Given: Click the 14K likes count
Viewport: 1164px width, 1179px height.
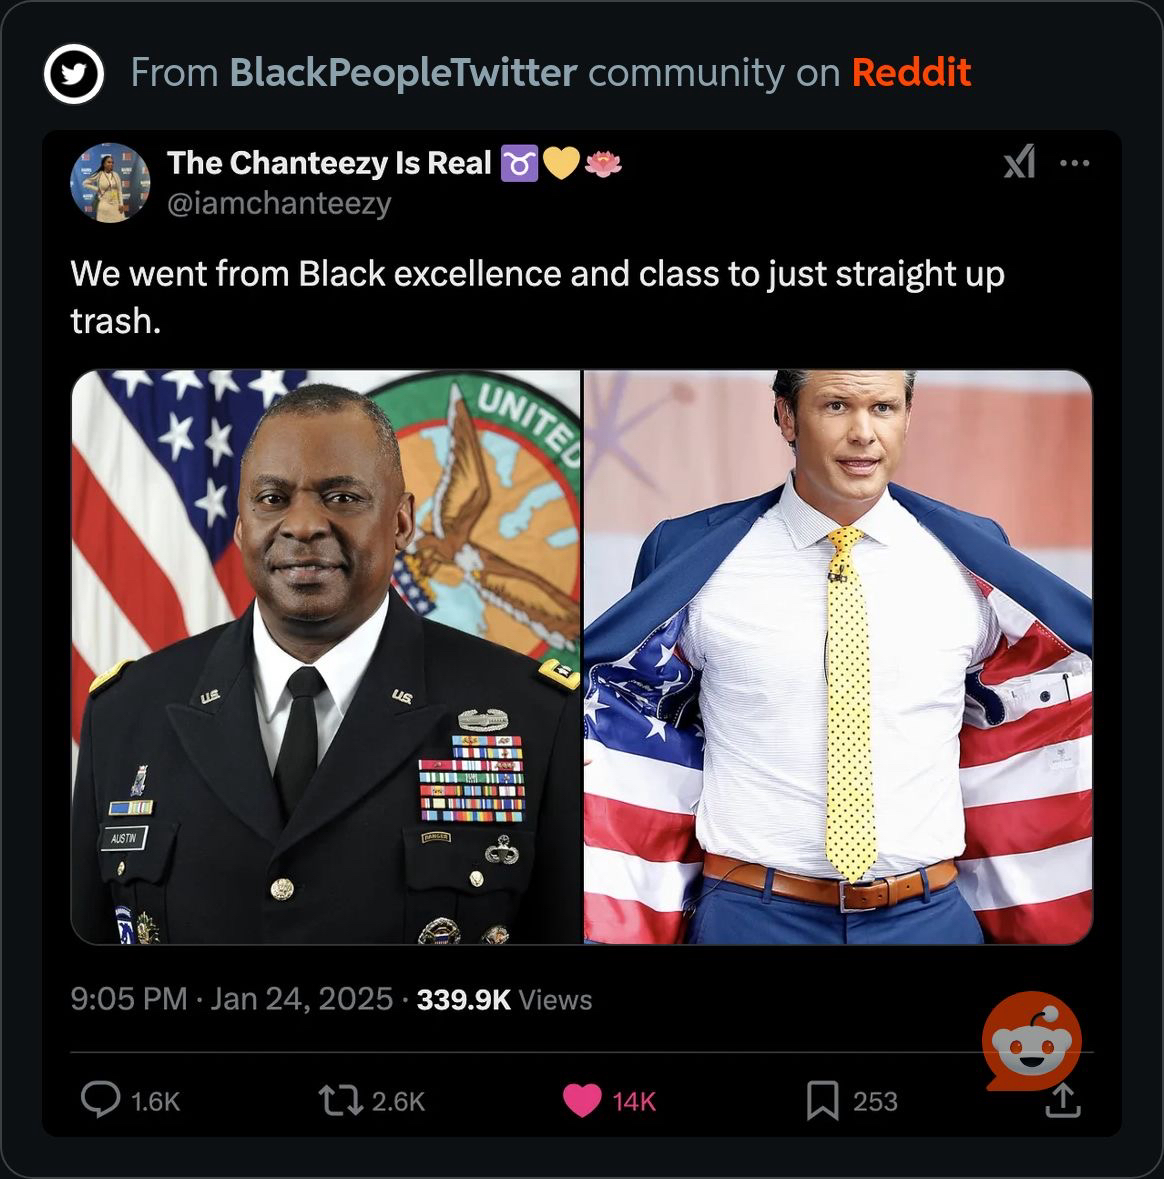Looking at the screenshot, I should [x=634, y=1102].
